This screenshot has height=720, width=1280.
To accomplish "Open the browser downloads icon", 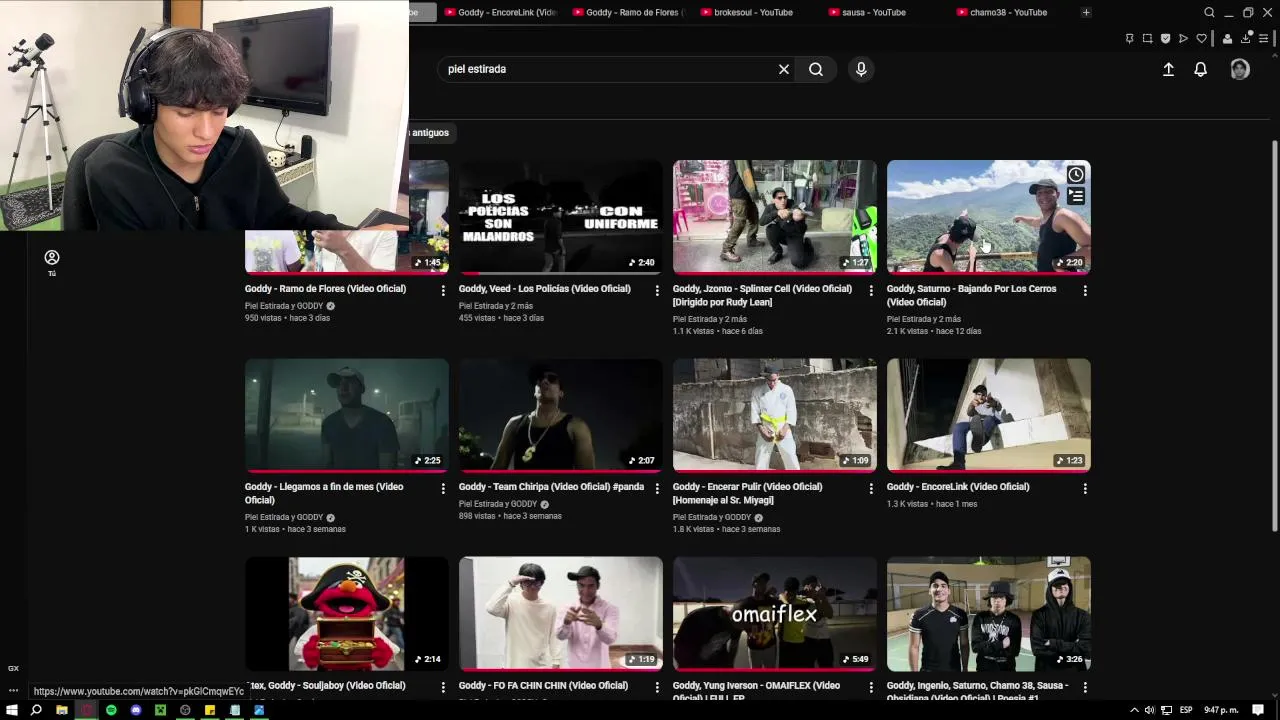I will 1245,38.
